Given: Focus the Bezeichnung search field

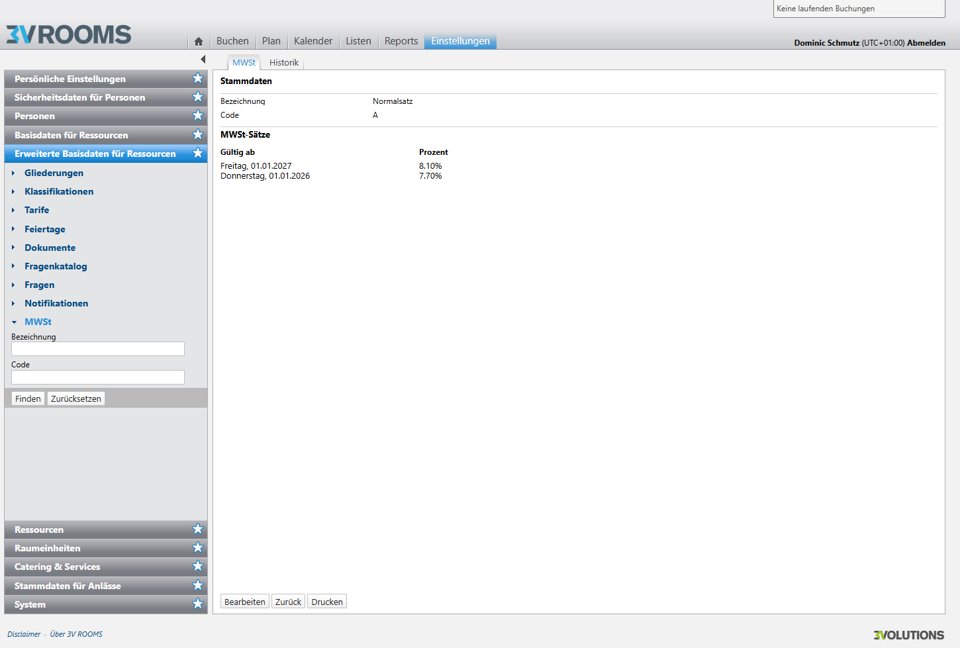Looking at the screenshot, I should tap(98, 349).
